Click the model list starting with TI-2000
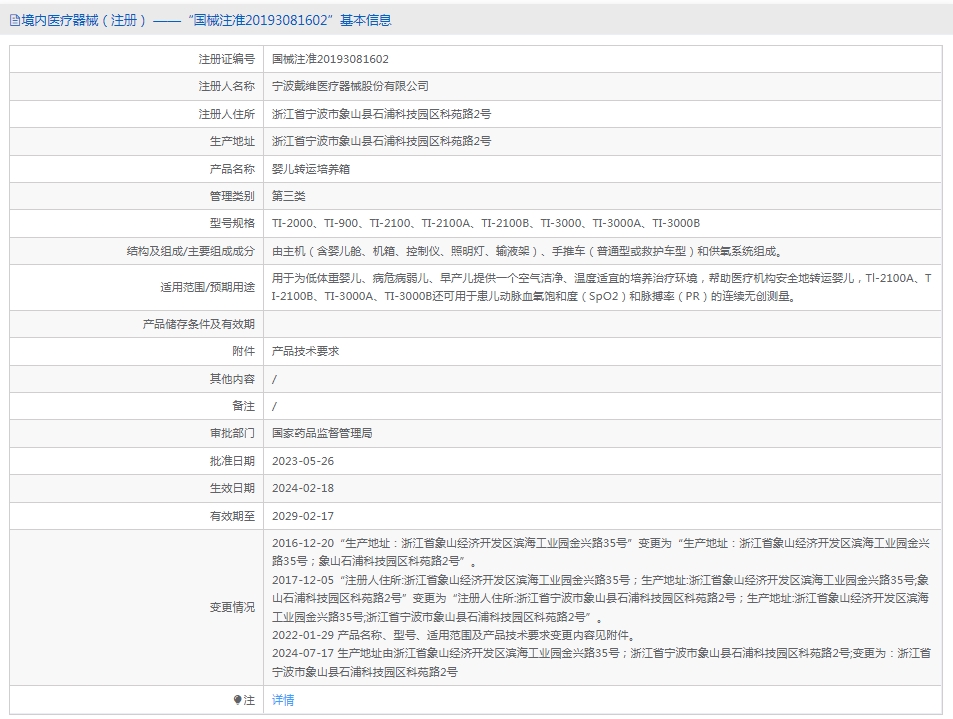The height and width of the screenshot is (719, 953). [486, 223]
